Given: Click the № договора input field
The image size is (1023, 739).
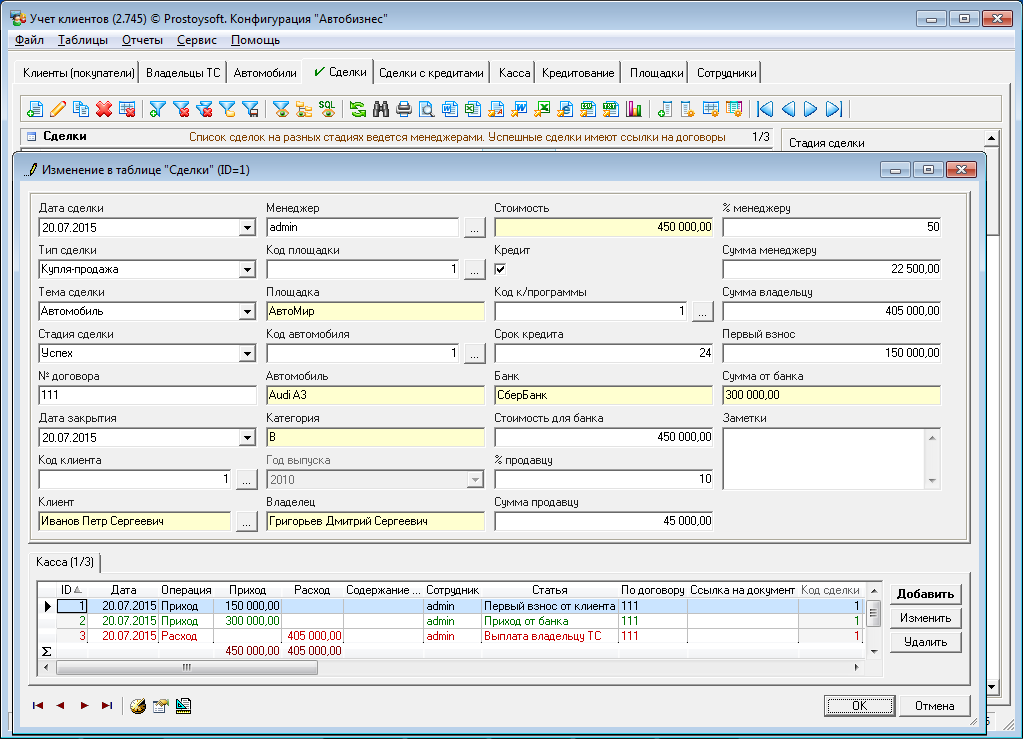Looking at the screenshot, I should point(146,395).
